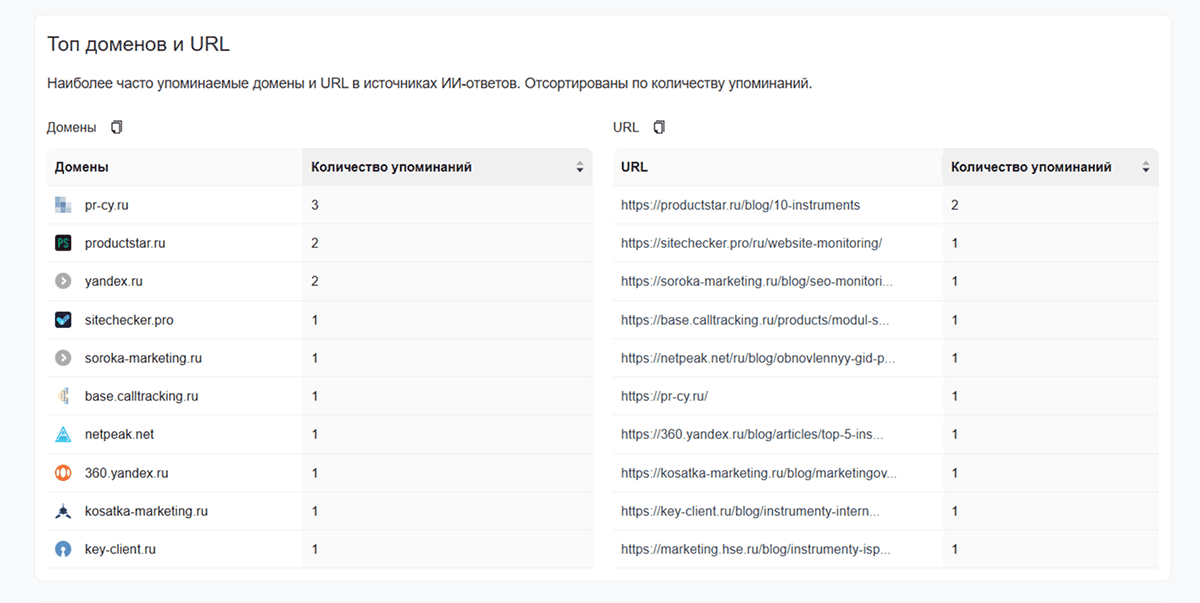Sort URLs by Количество упоминаний arrows
Screen dimensions: 1200x603
pyautogui.click(x=1146, y=168)
